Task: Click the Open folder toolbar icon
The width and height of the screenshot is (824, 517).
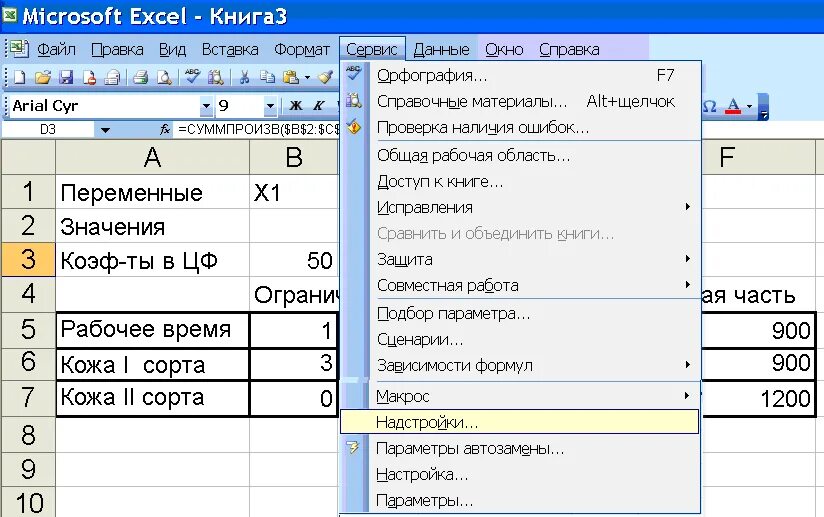Action: [43, 77]
